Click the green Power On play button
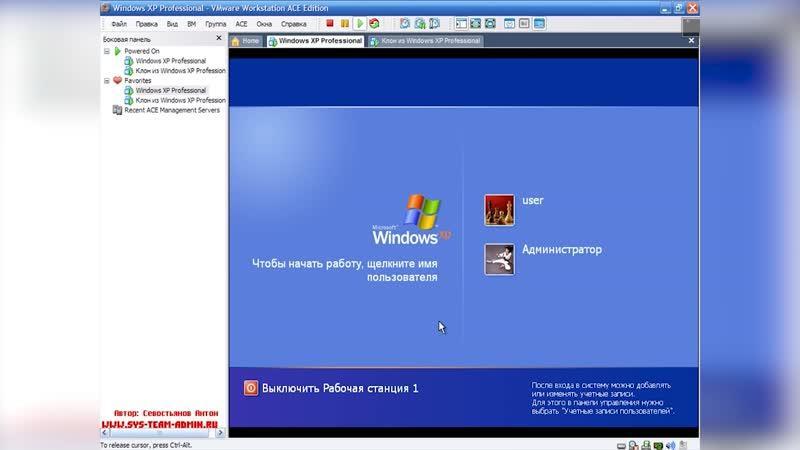 point(359,22)
